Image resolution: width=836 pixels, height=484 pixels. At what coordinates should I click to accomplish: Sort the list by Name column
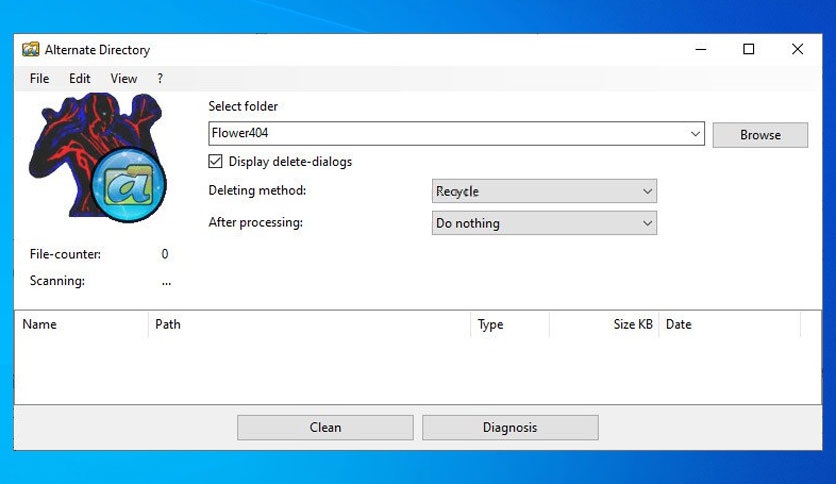tap(80, 324)
